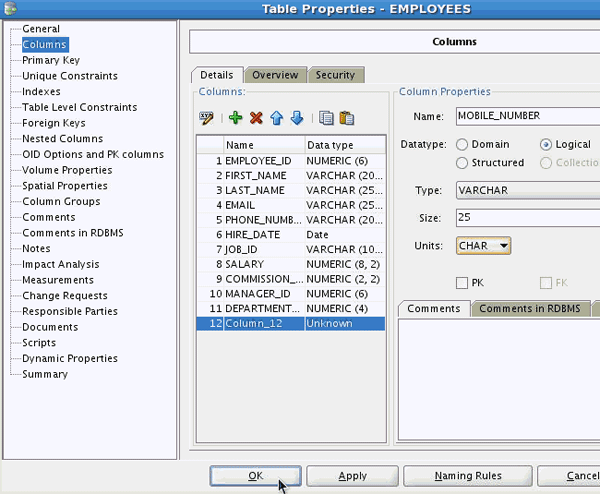Click the Cancel button
Screen dimensions: 600x494
coord(569,476)
